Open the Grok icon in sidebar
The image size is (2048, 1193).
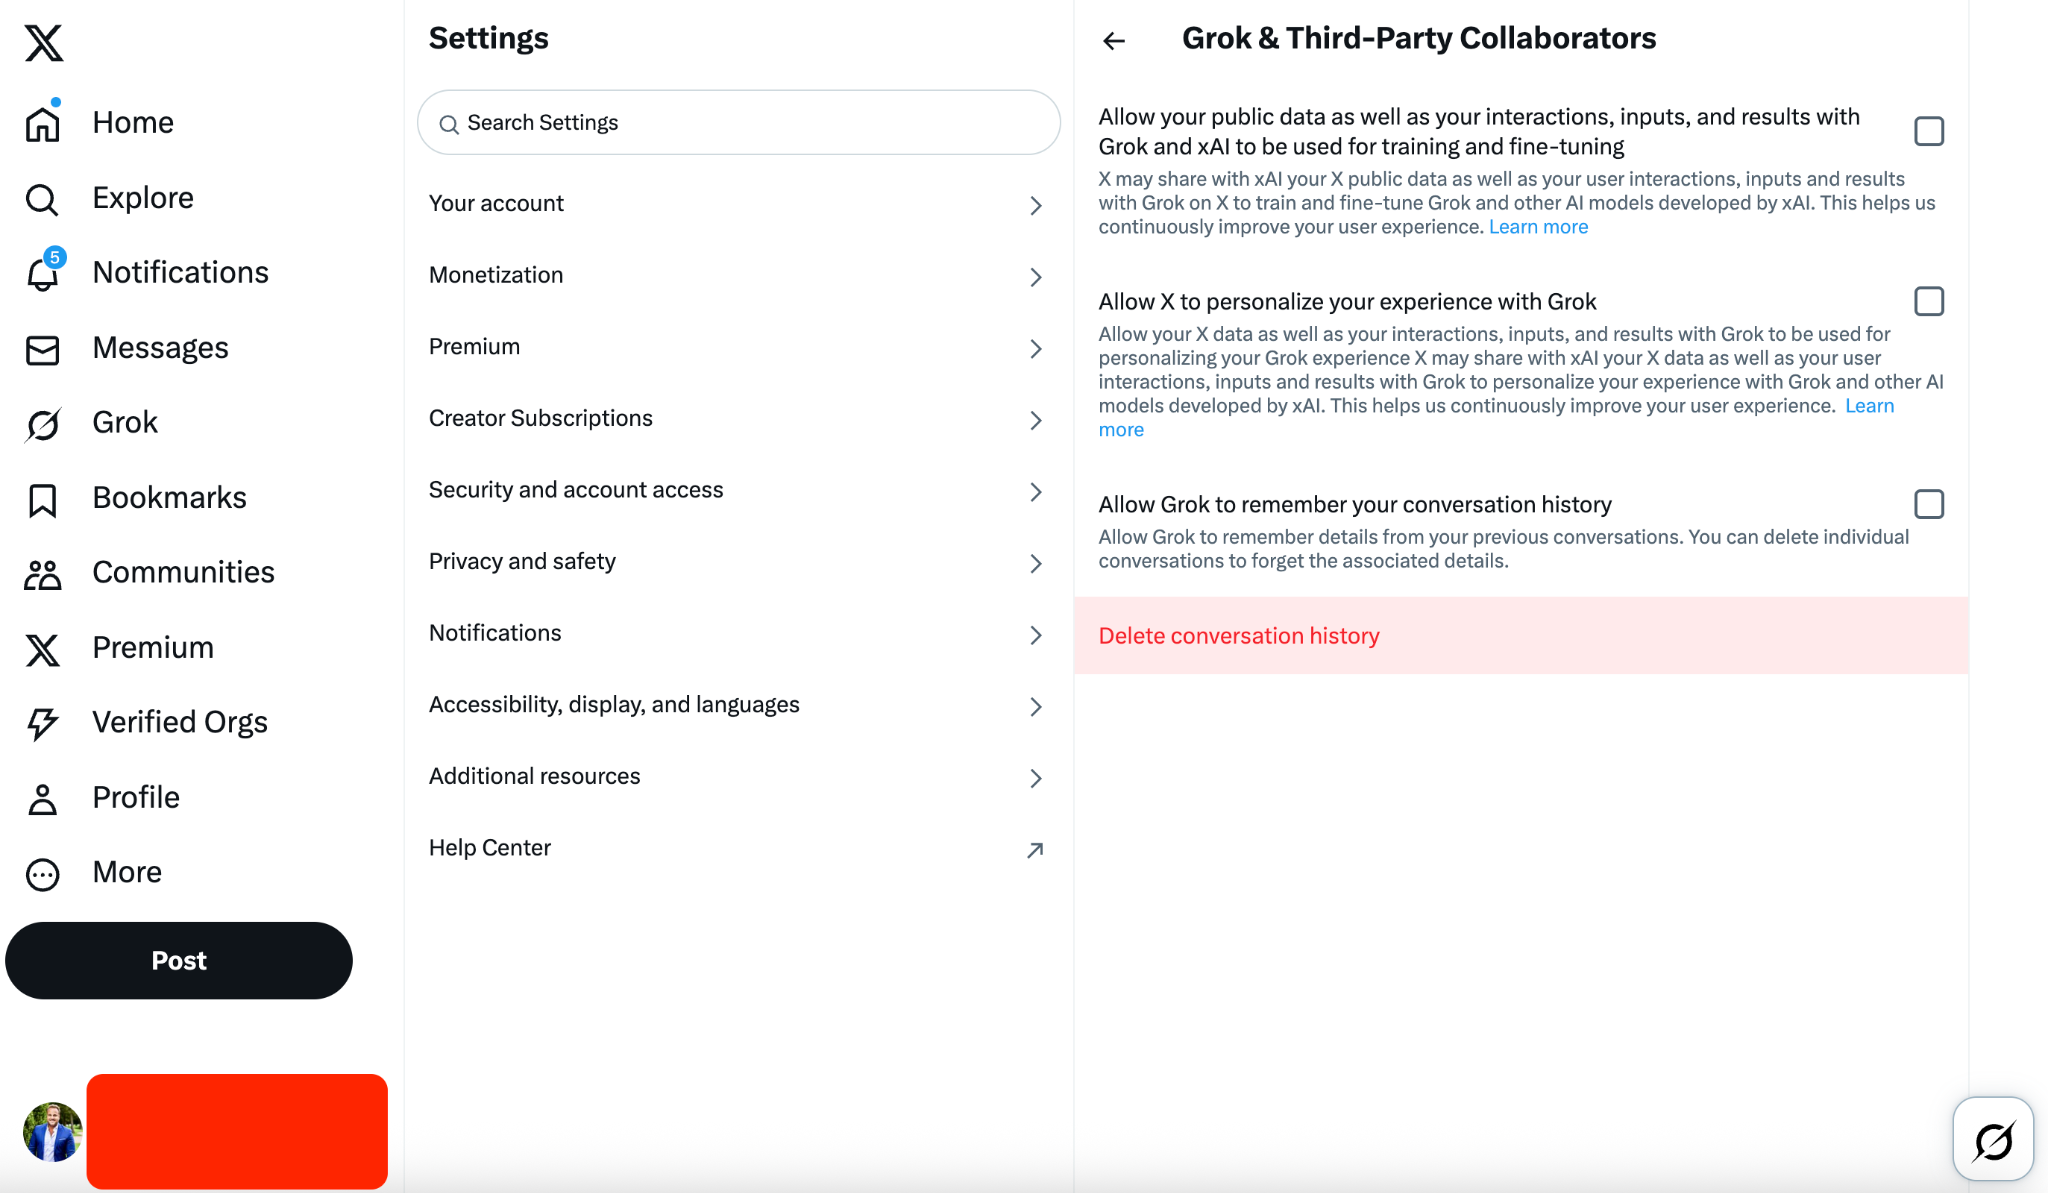(42, 424)
